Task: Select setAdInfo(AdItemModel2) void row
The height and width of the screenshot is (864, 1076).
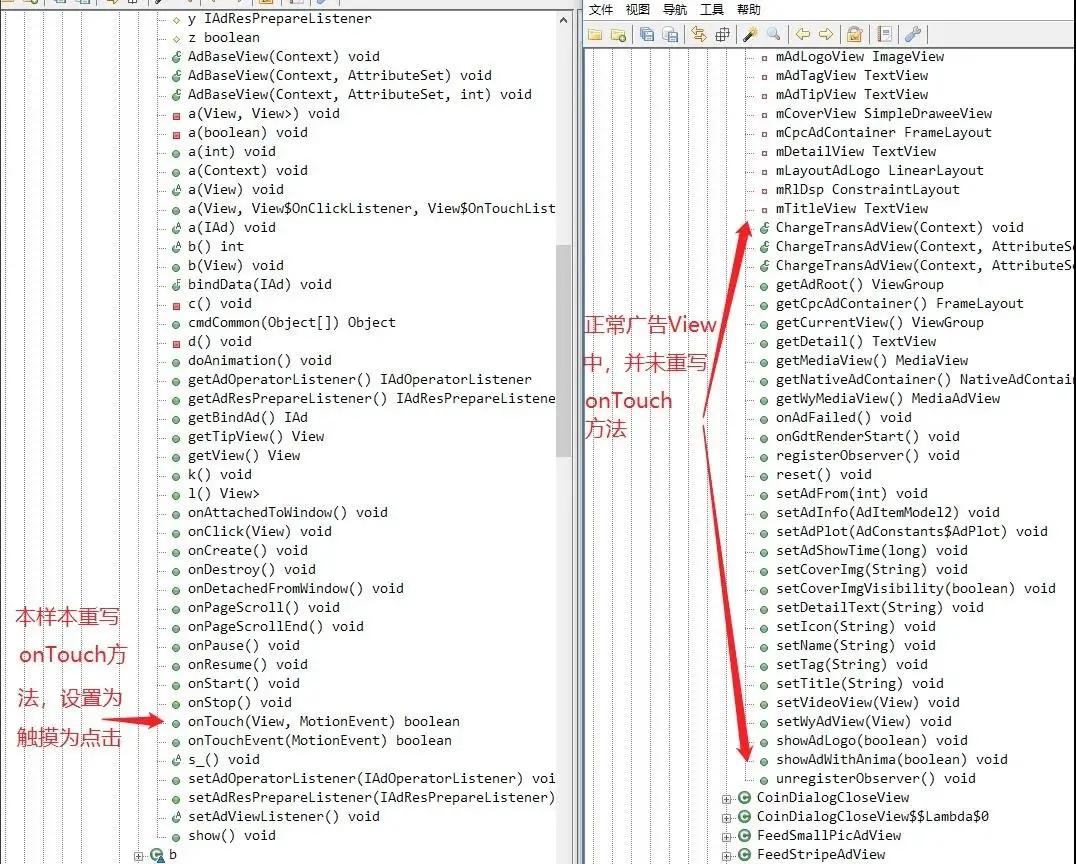Action: pyautogui.click(x=888, y=513)
